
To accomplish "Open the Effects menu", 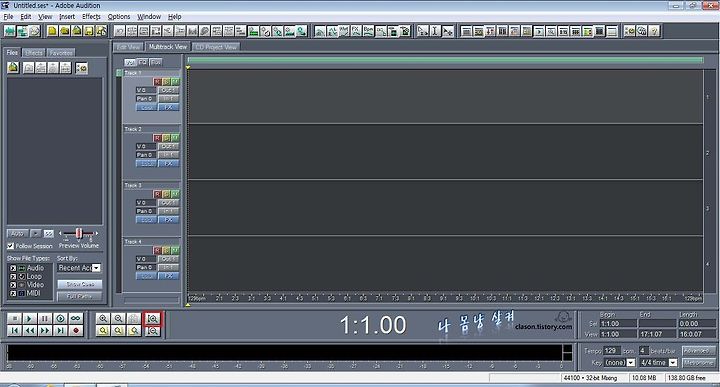I will click(91, 17).
